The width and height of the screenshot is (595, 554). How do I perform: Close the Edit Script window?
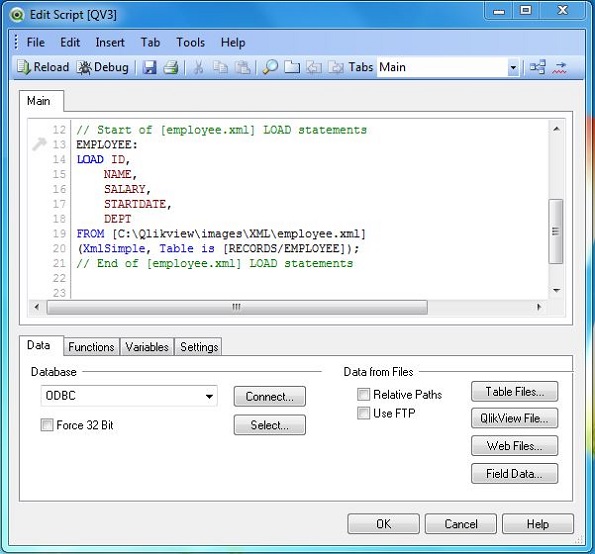pos(562,11)
